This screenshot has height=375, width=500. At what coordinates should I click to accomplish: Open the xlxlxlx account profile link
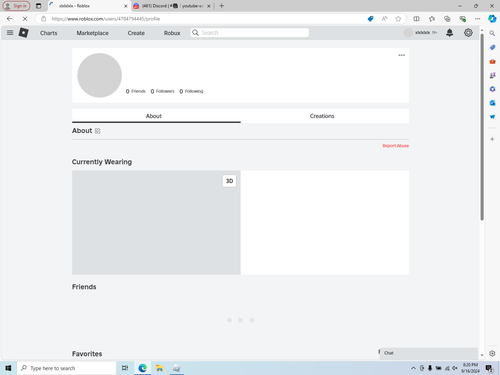(x=420, y=33)
